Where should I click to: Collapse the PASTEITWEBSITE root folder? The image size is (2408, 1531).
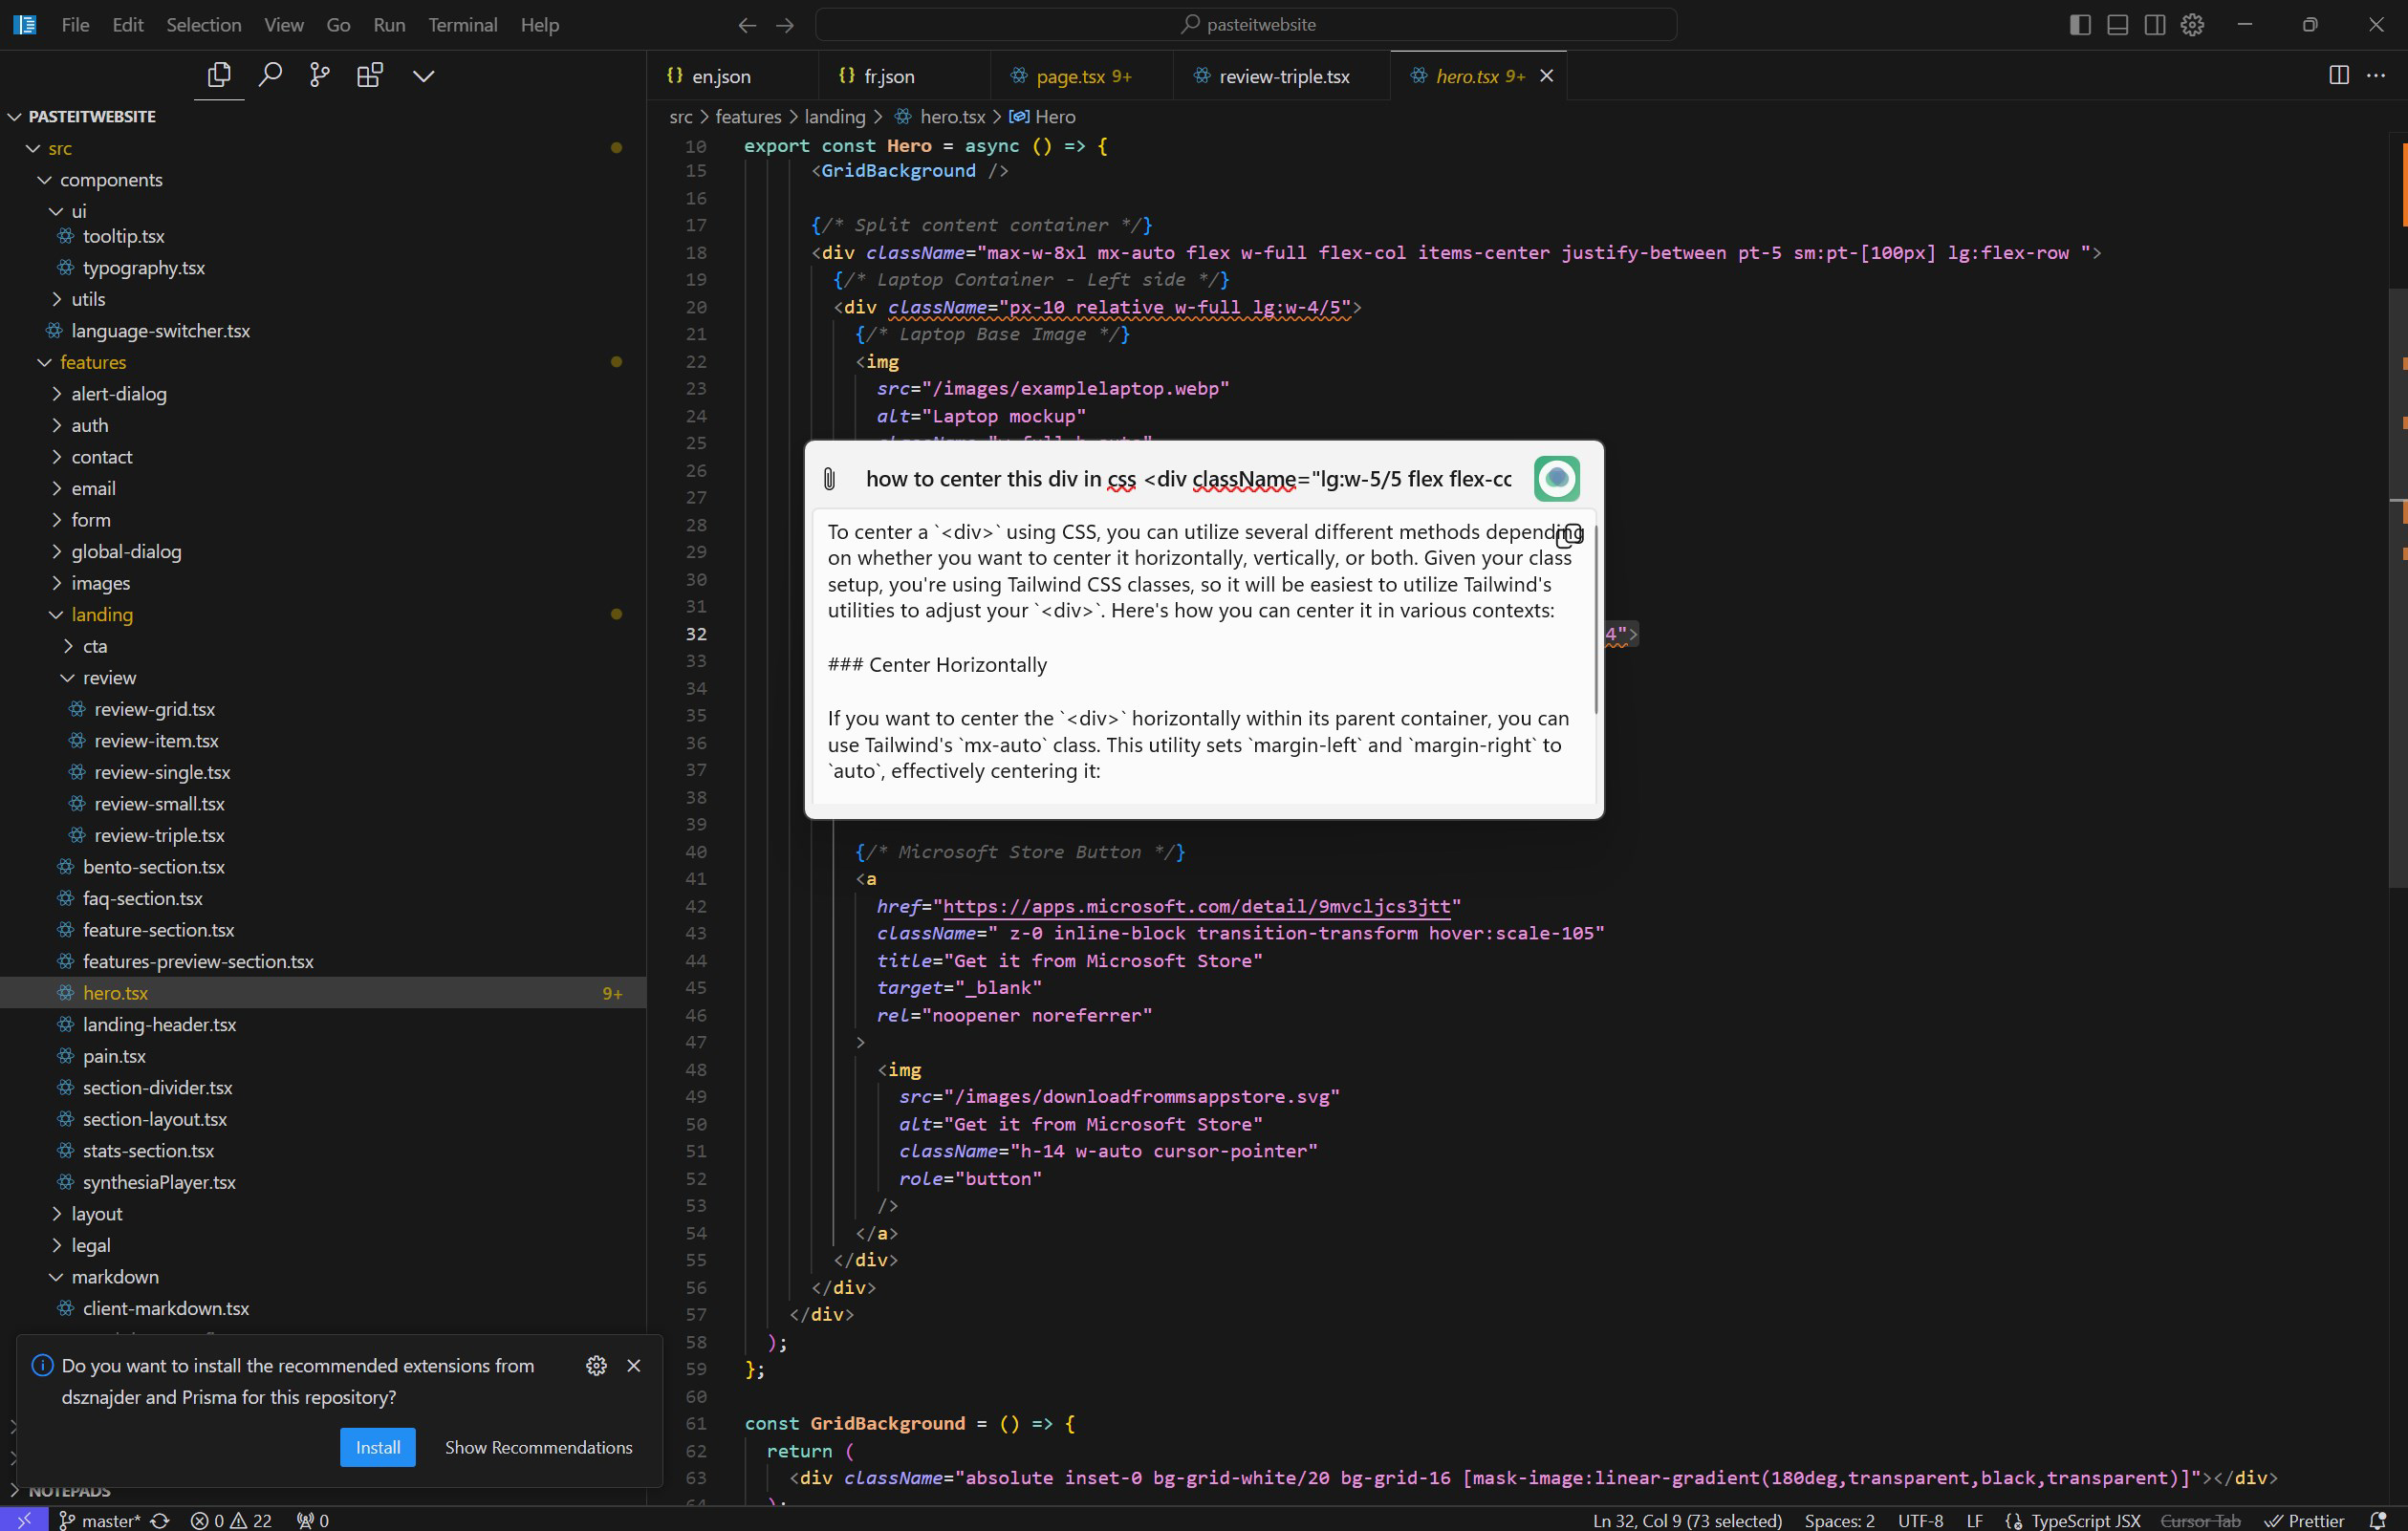[x=323, y=116]
